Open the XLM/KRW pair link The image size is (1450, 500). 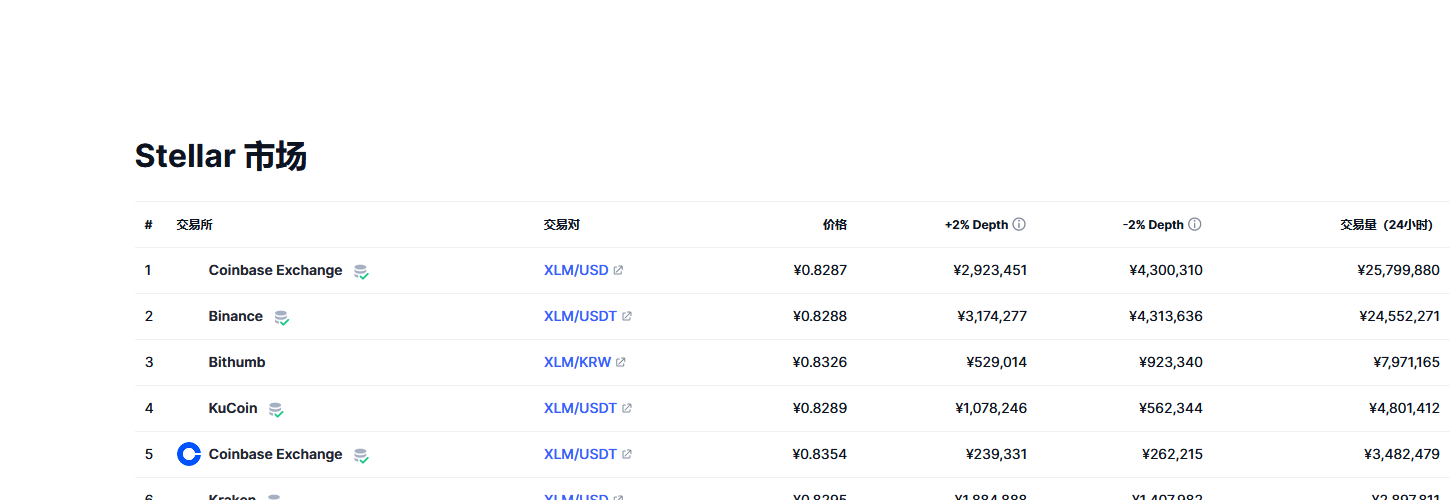tap(577, 363)
